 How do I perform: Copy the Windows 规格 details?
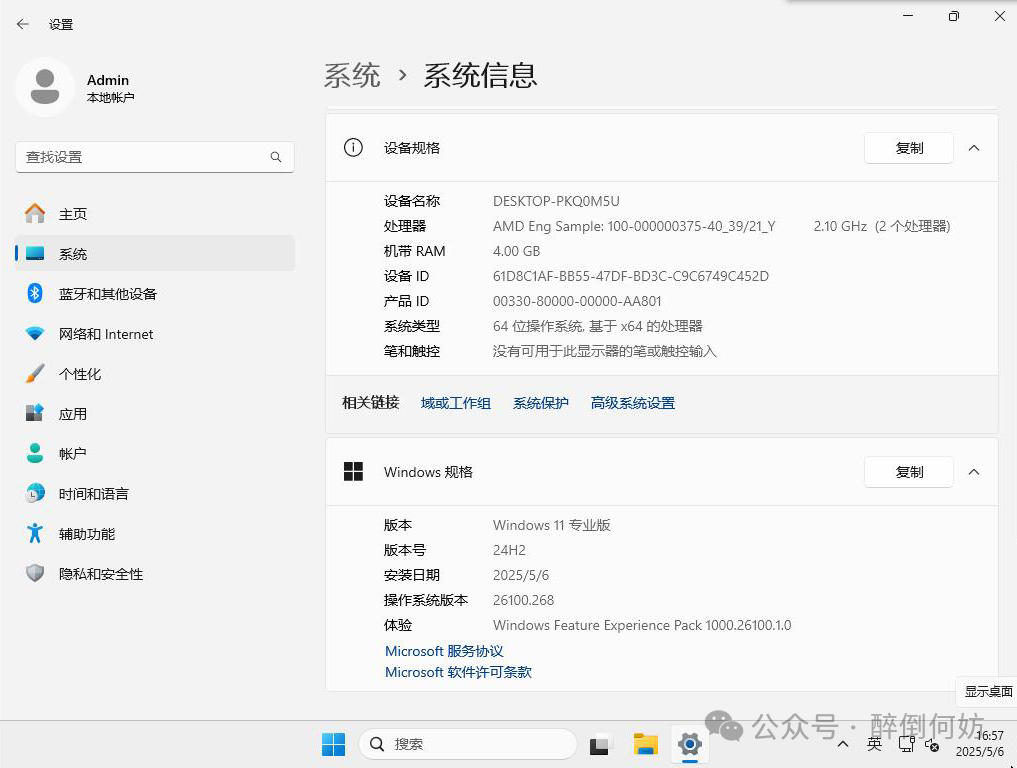tap(908, 472)
